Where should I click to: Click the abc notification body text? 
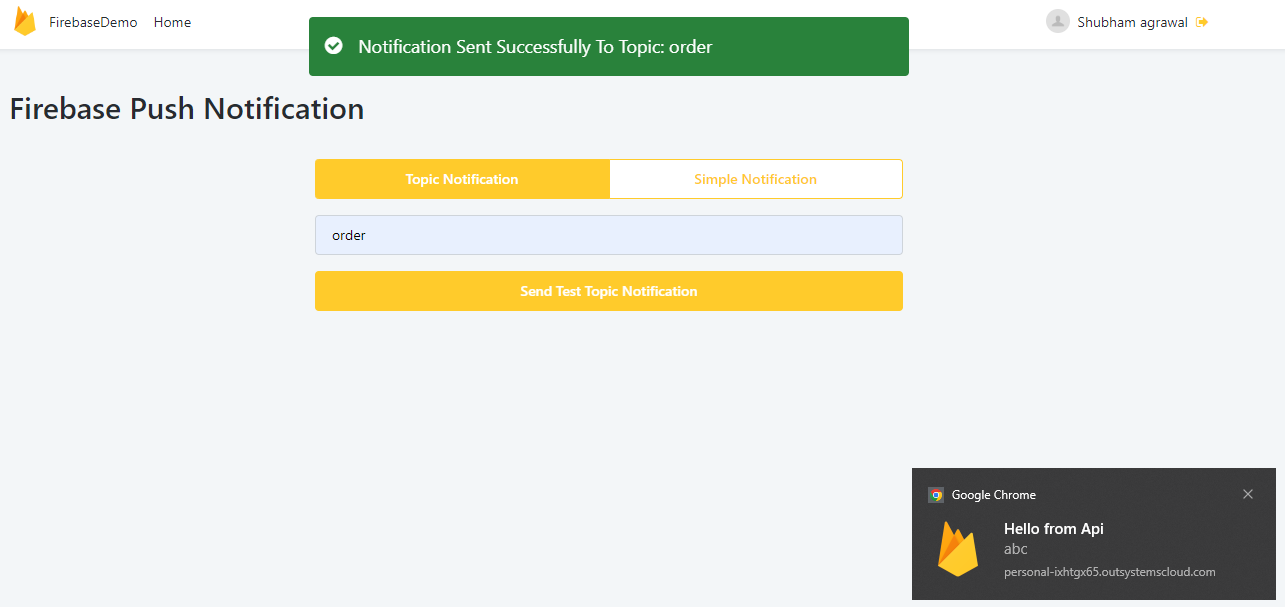click(x=1015, y=549)
